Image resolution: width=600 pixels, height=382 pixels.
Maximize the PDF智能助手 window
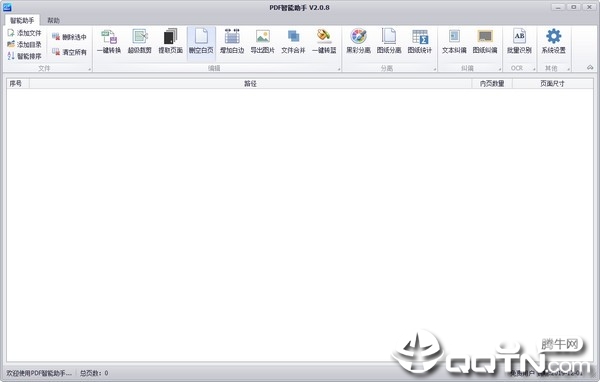coord(574,7)
